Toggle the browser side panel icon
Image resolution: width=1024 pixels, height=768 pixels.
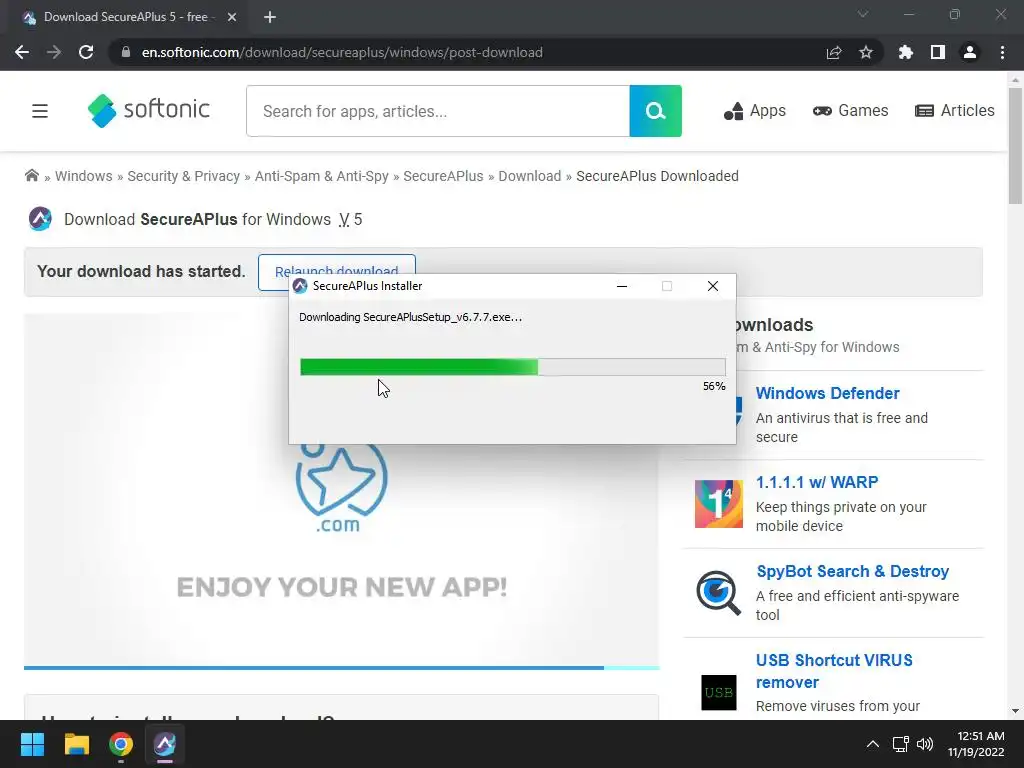[x=938, y=52]
